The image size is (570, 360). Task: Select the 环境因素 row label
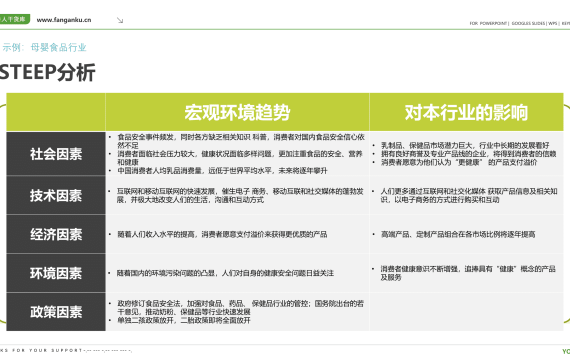56,273
